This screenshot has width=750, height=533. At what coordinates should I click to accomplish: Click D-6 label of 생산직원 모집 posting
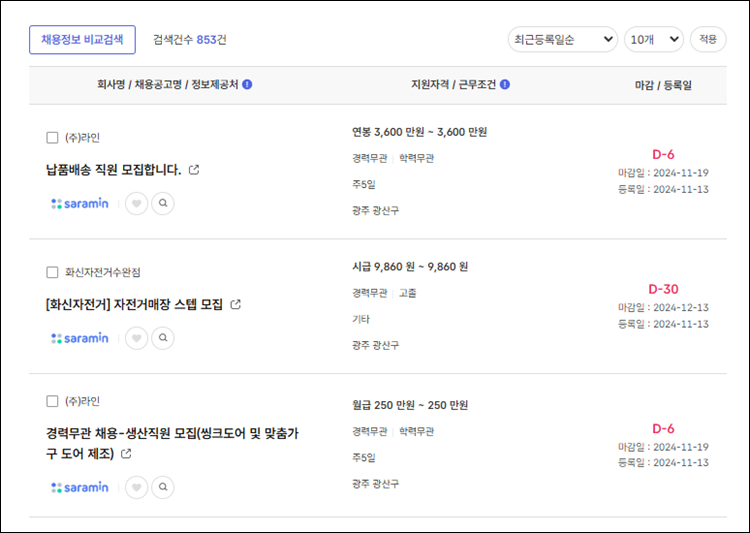[x=663, y=429]
